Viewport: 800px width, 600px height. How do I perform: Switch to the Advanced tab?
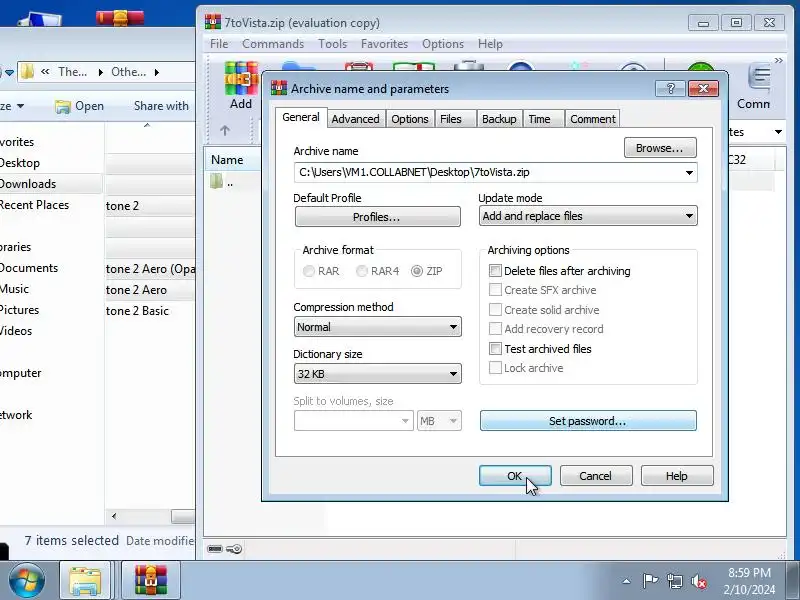point(356,119)
